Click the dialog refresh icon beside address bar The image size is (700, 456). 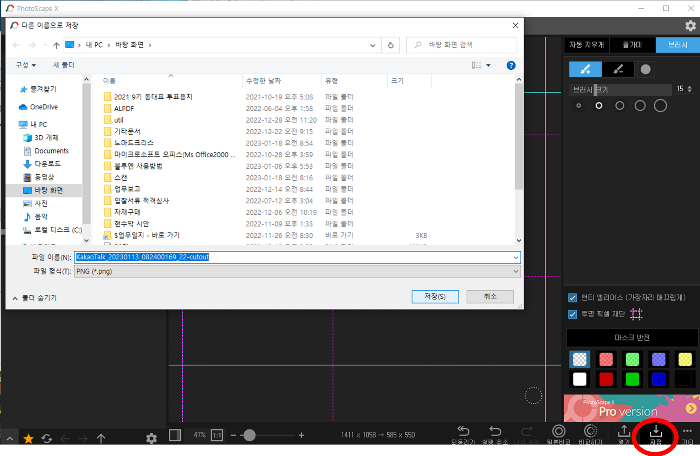[391, 45]
